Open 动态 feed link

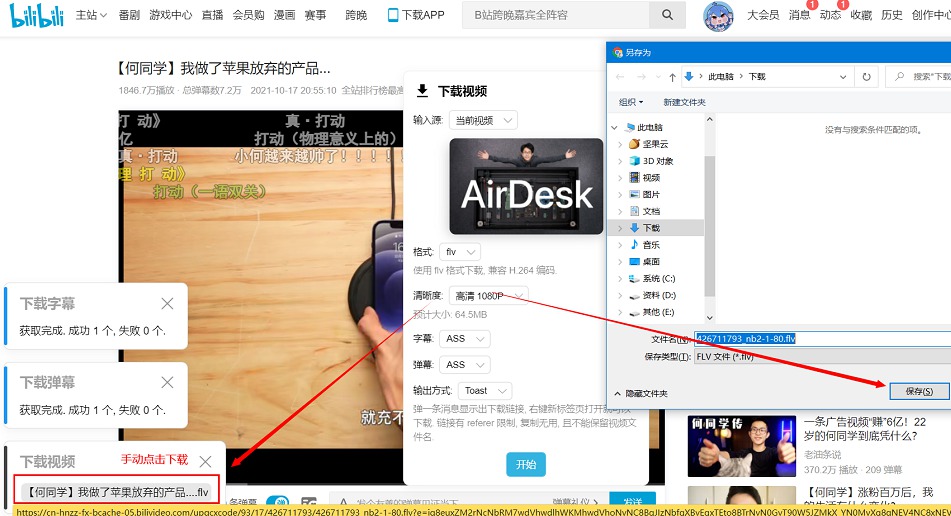[x=830, y=15]
